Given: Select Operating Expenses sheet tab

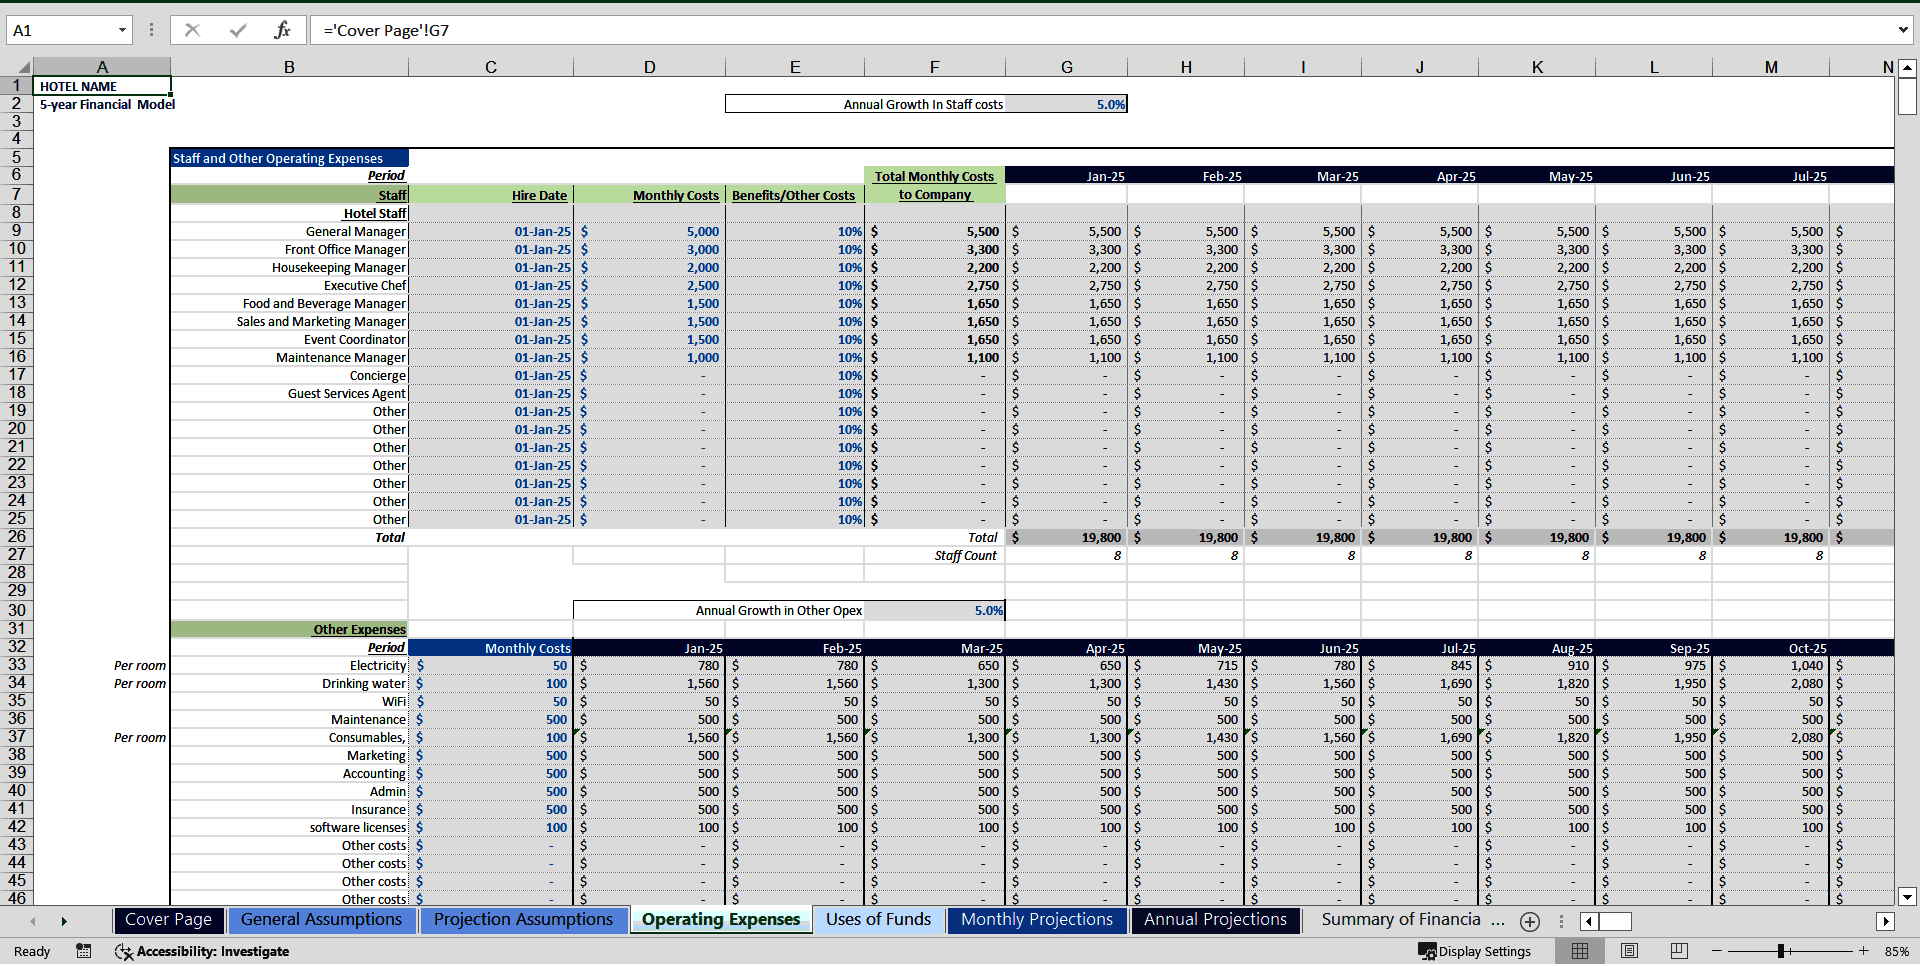Looking at the screenshot, I should 721,920.
